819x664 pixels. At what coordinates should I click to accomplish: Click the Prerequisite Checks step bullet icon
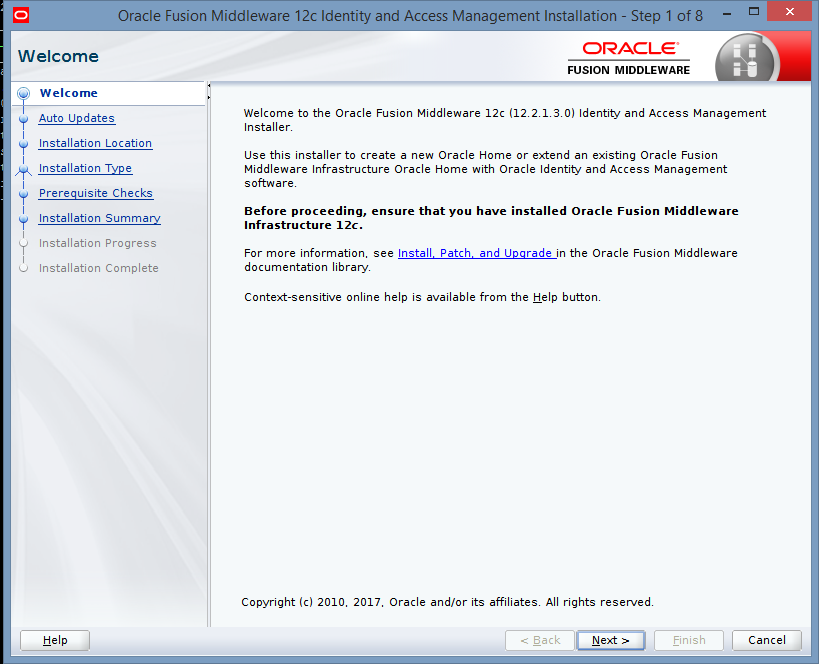24,194
